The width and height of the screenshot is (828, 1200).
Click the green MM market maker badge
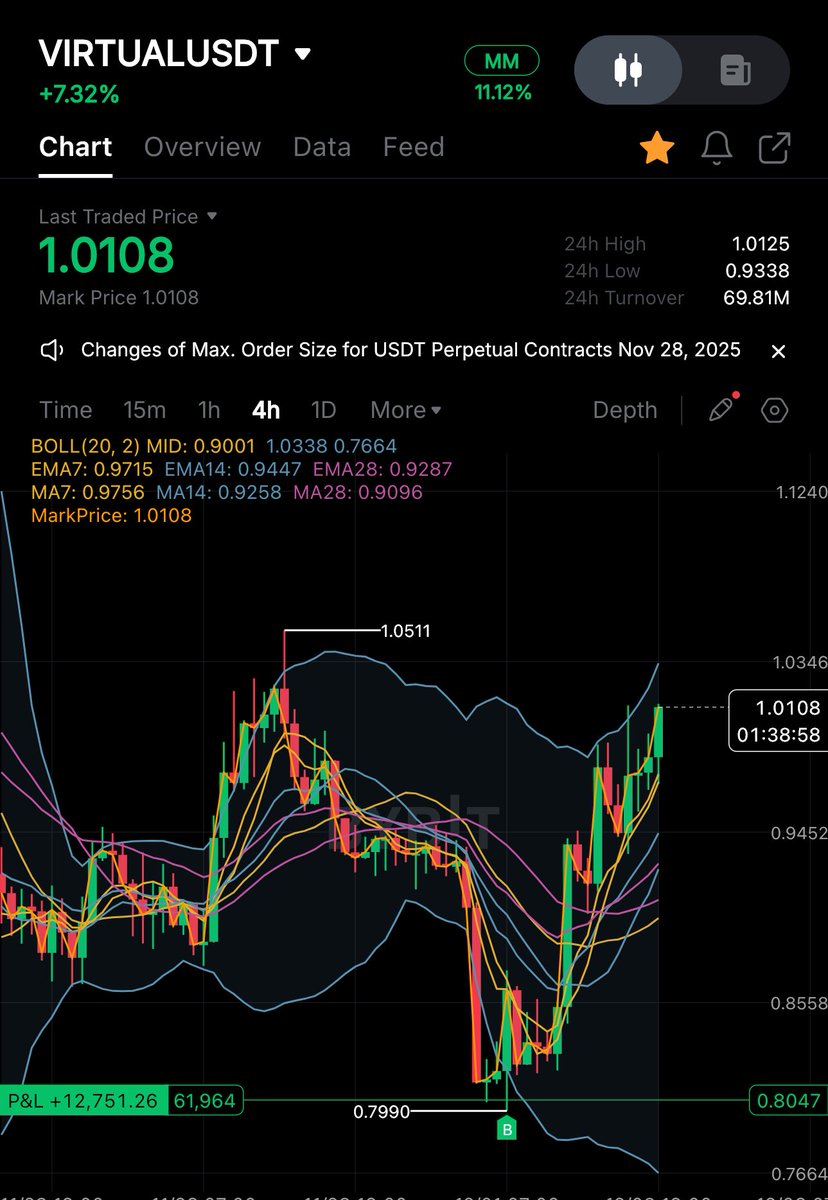point(501,60)
